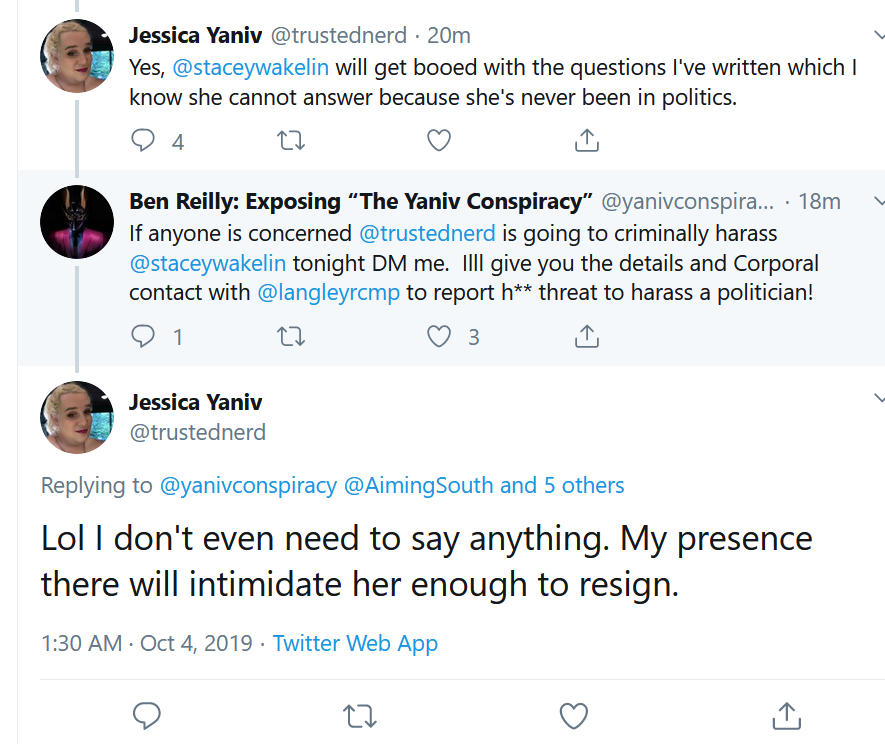Open the @AimingSouth profile link
Image resolution: width=885 pixels, height=744 pixels.
tap(418, 485)
